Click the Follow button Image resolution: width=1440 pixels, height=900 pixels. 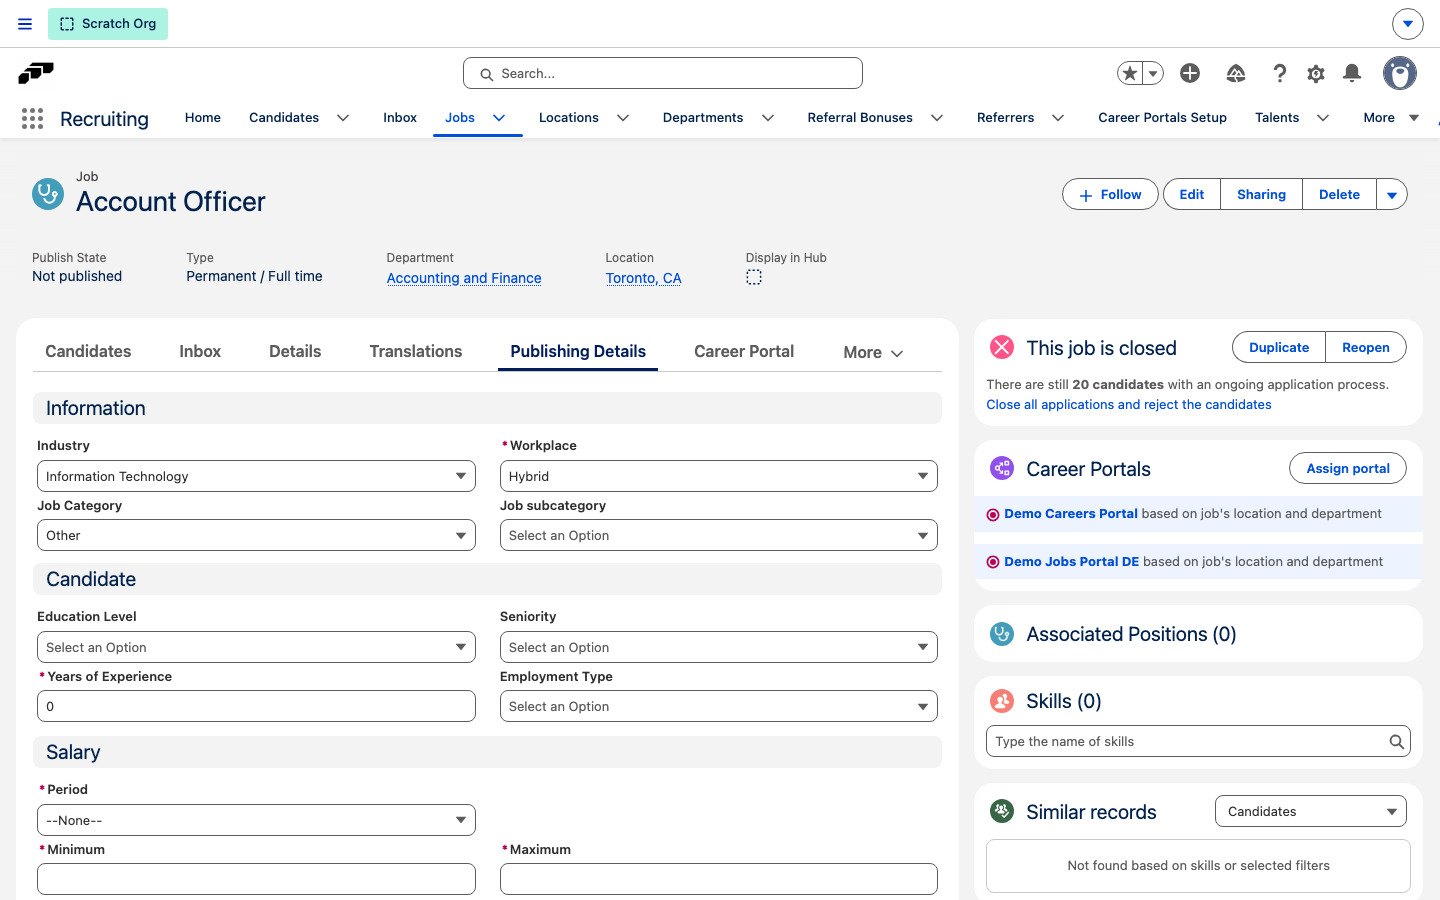(x=1110, y=195)
